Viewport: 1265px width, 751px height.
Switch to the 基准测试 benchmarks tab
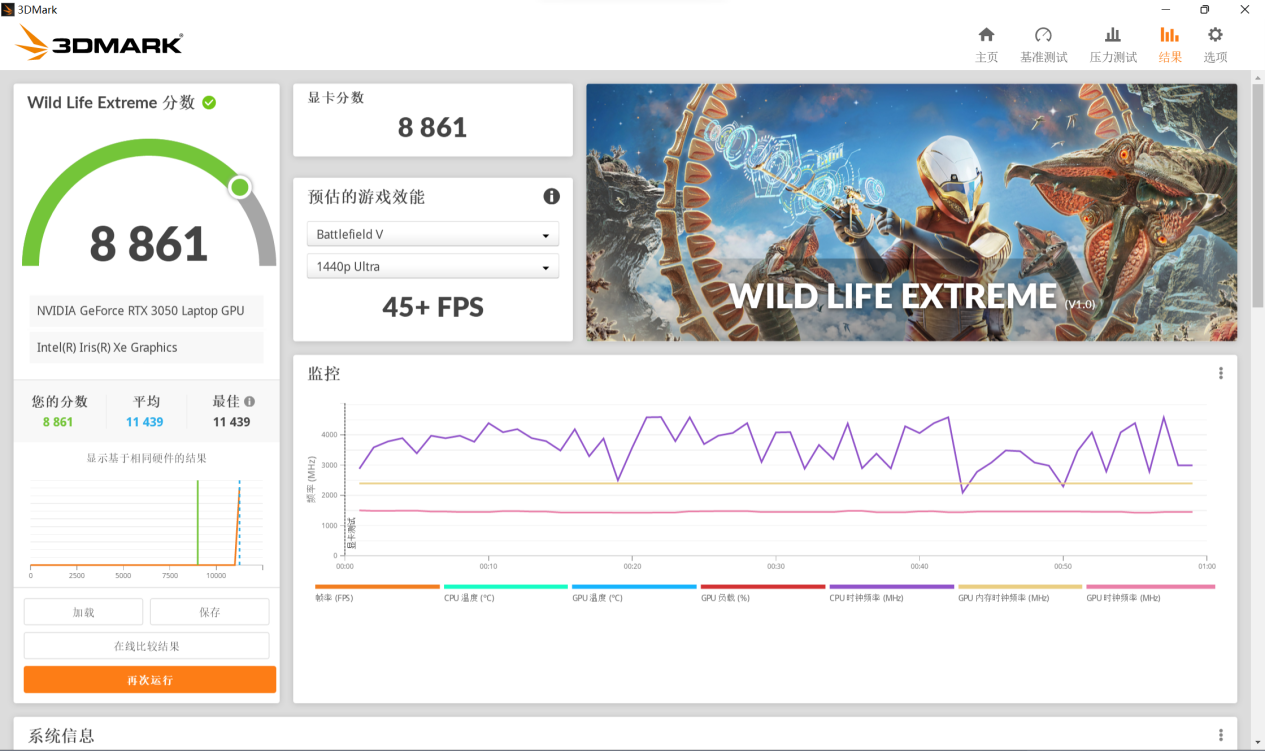point(1043,45)
